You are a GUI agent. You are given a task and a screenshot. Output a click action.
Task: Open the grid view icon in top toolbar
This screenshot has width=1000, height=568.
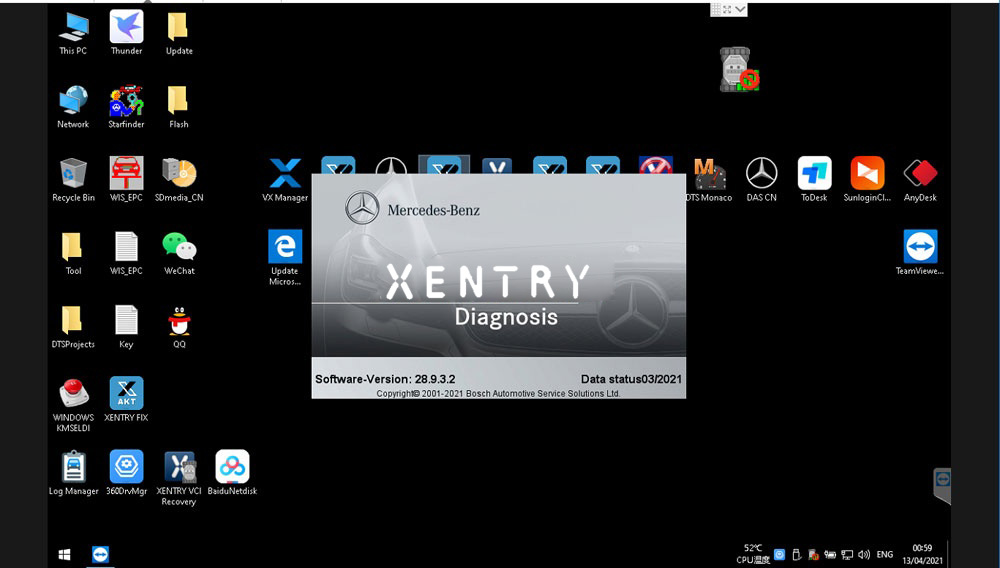tap(716, 9)
